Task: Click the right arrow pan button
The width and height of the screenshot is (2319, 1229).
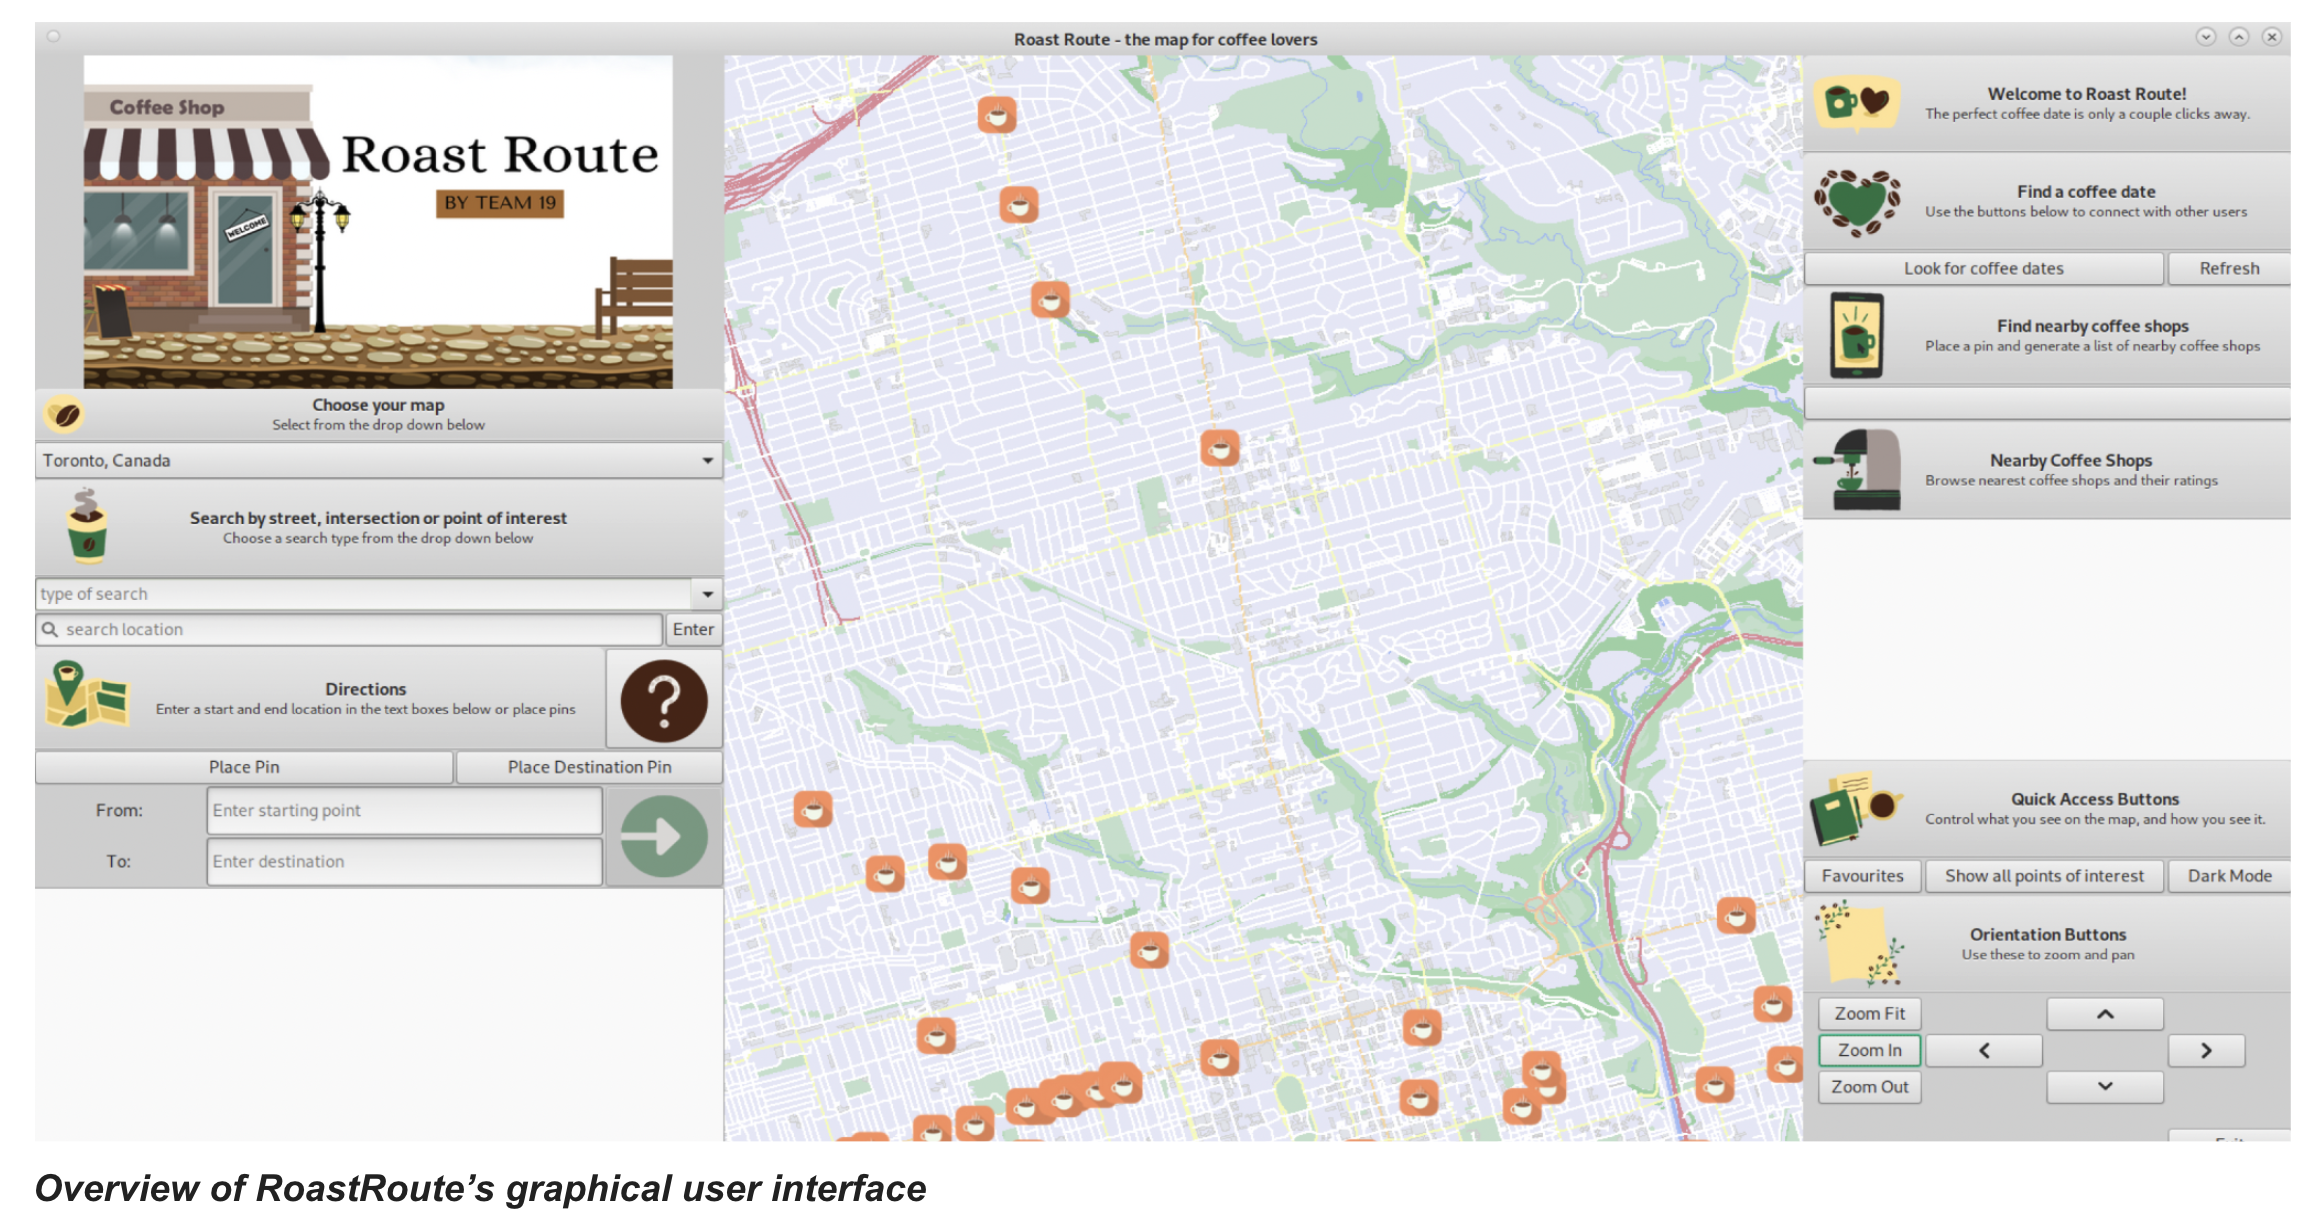Action: [x=2205, y=1050]
